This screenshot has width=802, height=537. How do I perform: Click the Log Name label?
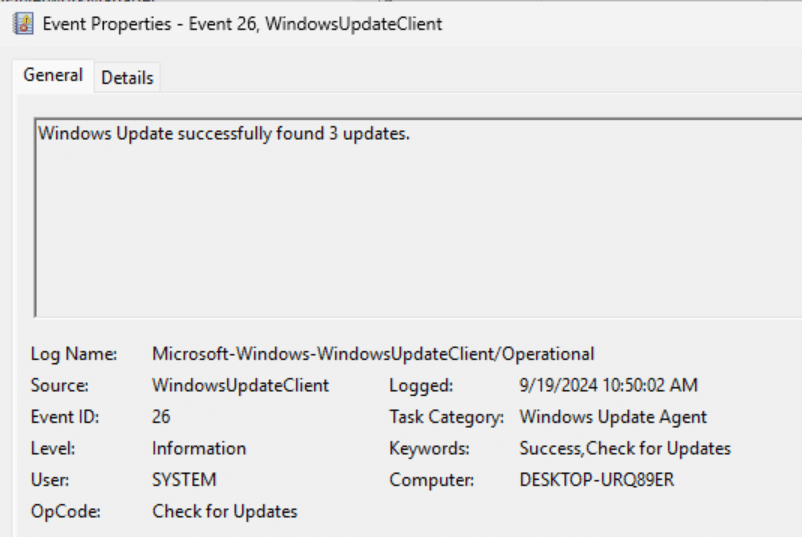tap(74, 354)
